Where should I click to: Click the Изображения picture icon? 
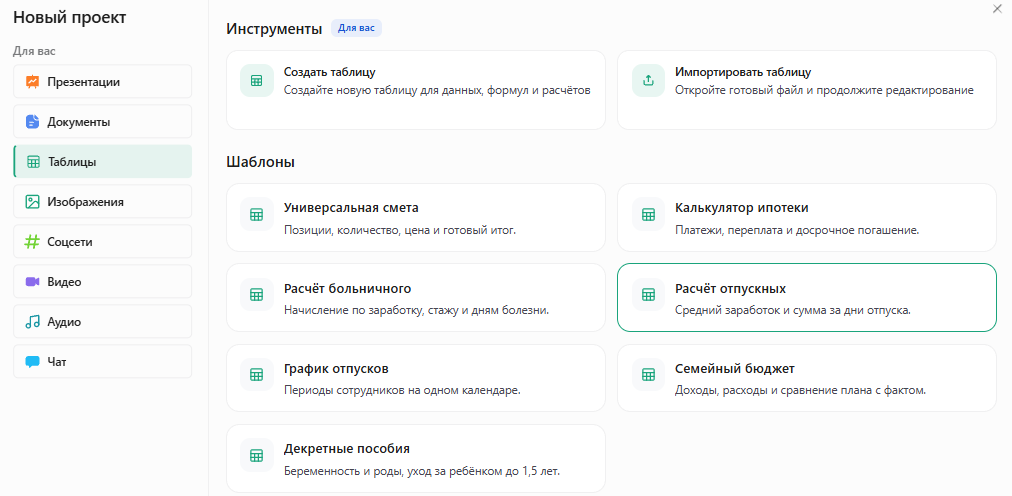(x=32, y=202)
